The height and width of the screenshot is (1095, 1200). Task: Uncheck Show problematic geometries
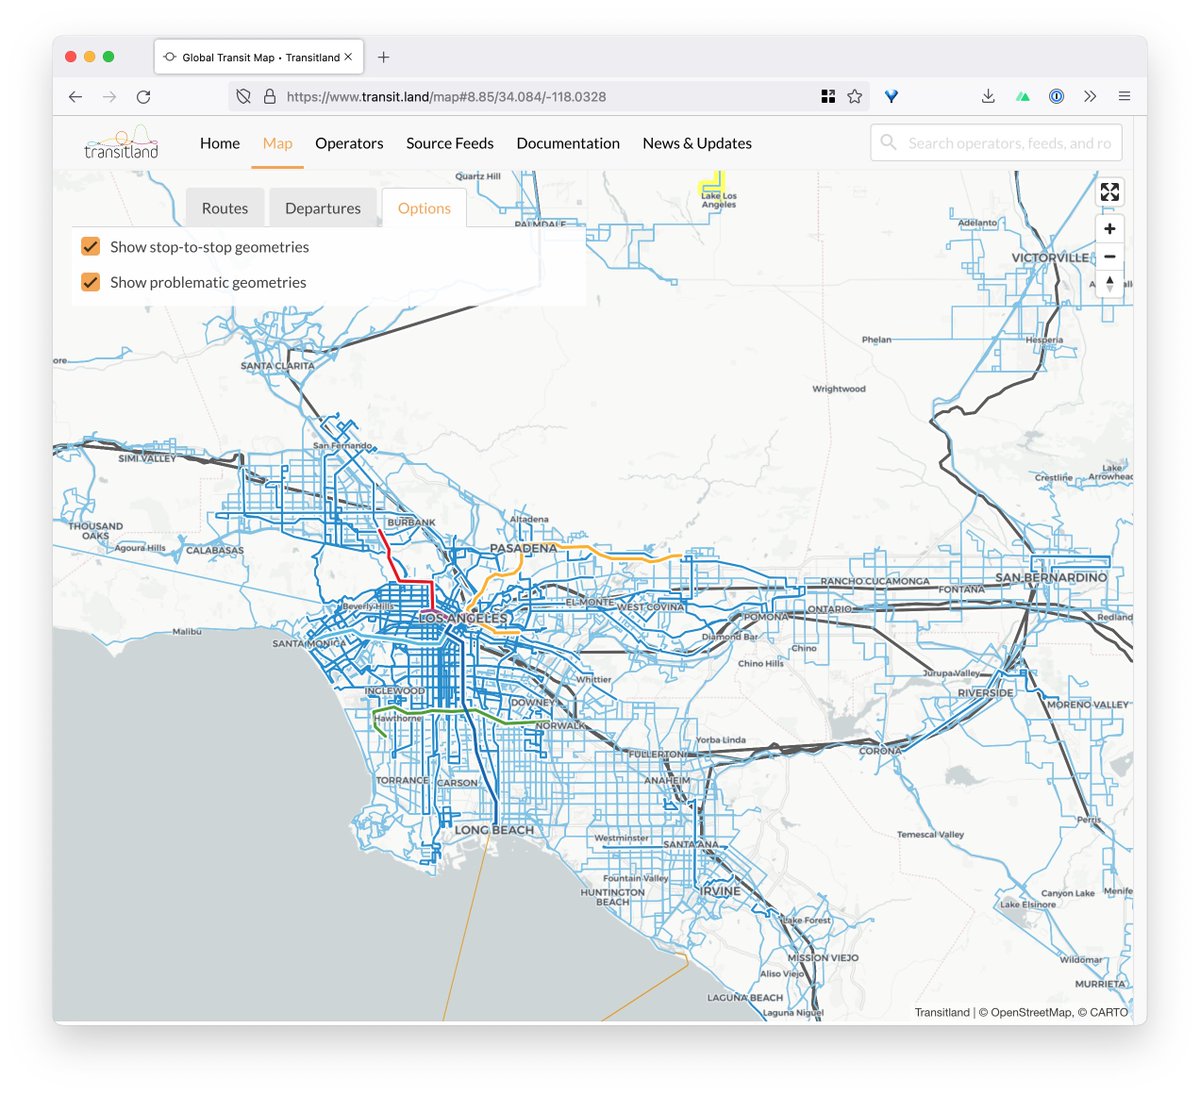[91, 282]
